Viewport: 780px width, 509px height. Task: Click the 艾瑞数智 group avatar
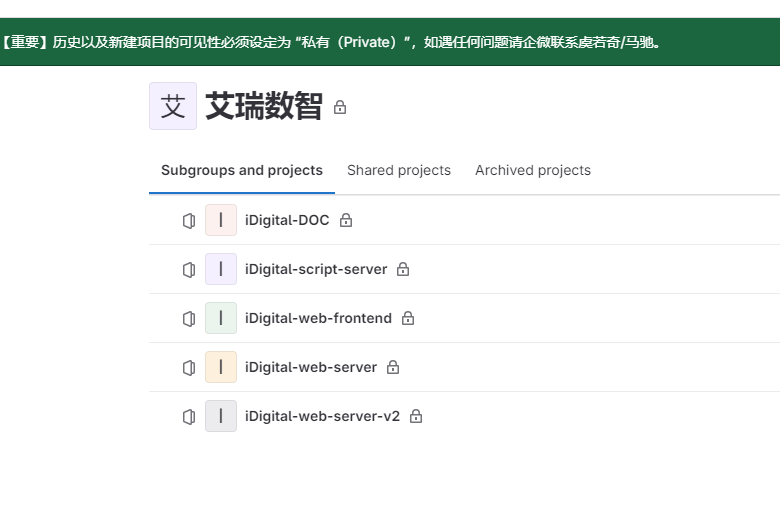[x=173, y=106]
